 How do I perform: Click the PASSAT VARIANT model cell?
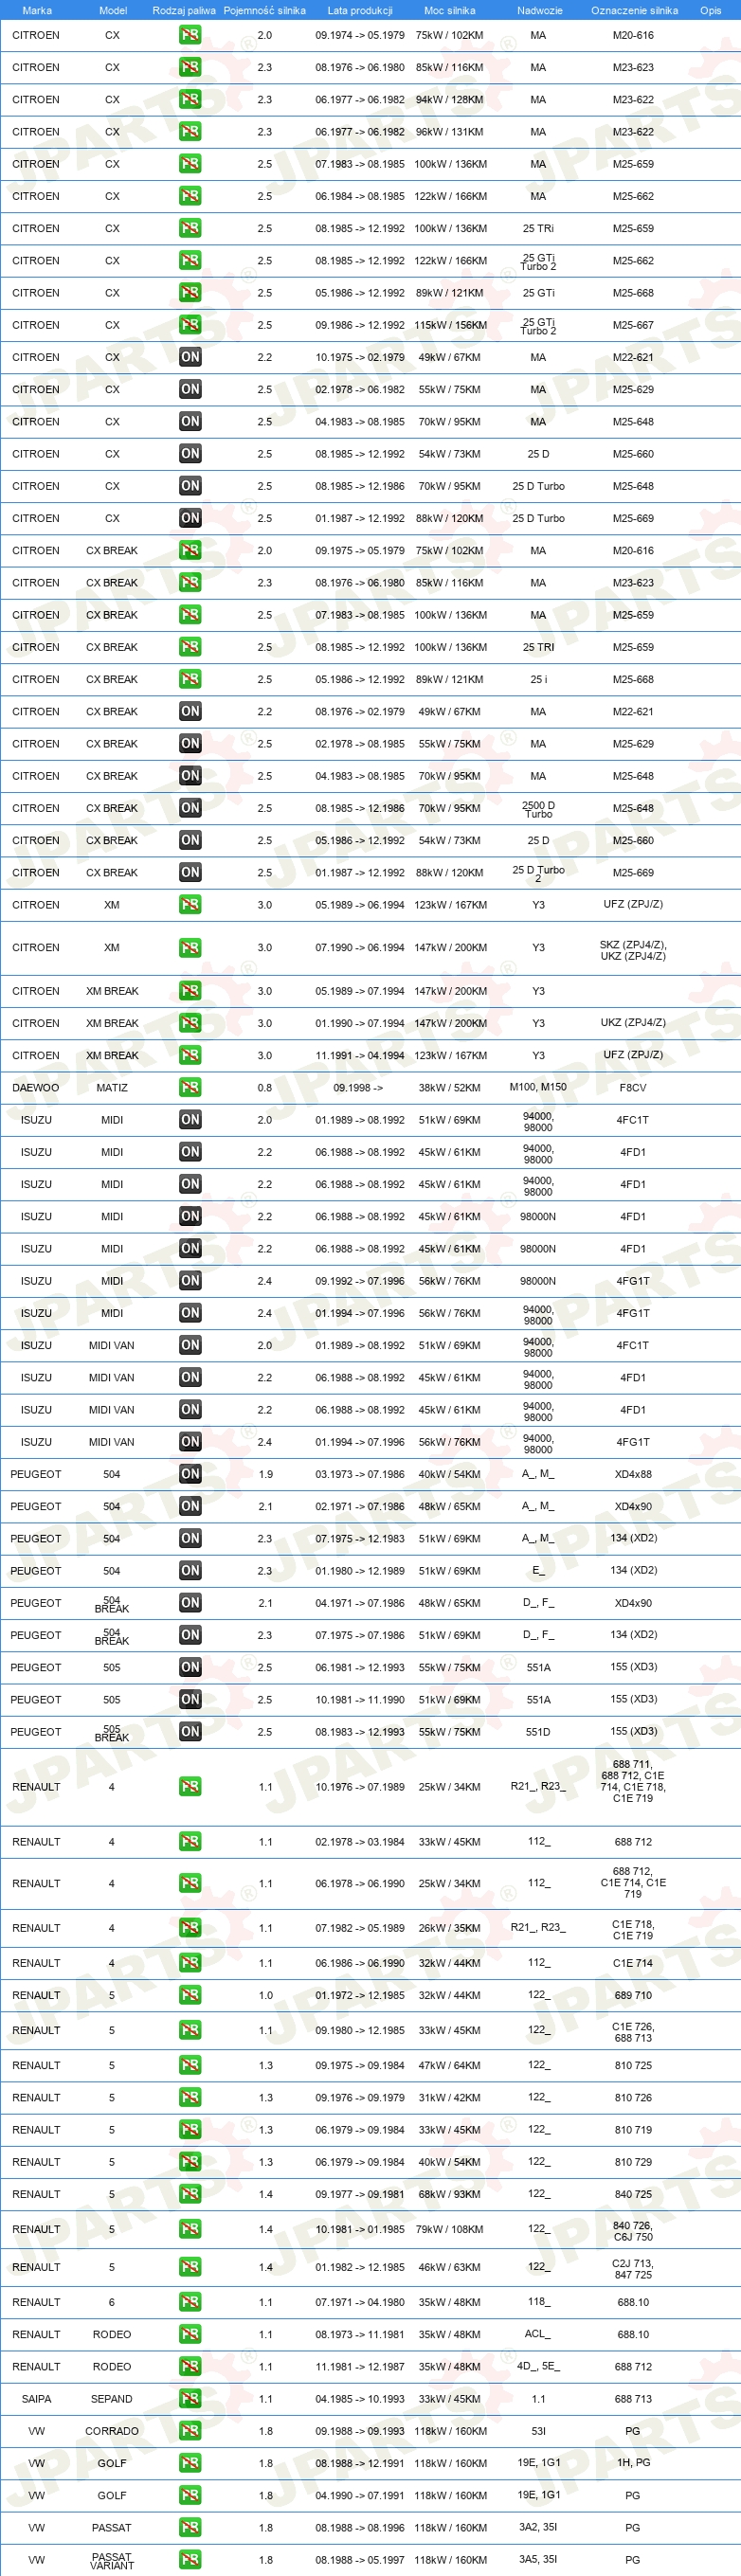[112, 2560]
